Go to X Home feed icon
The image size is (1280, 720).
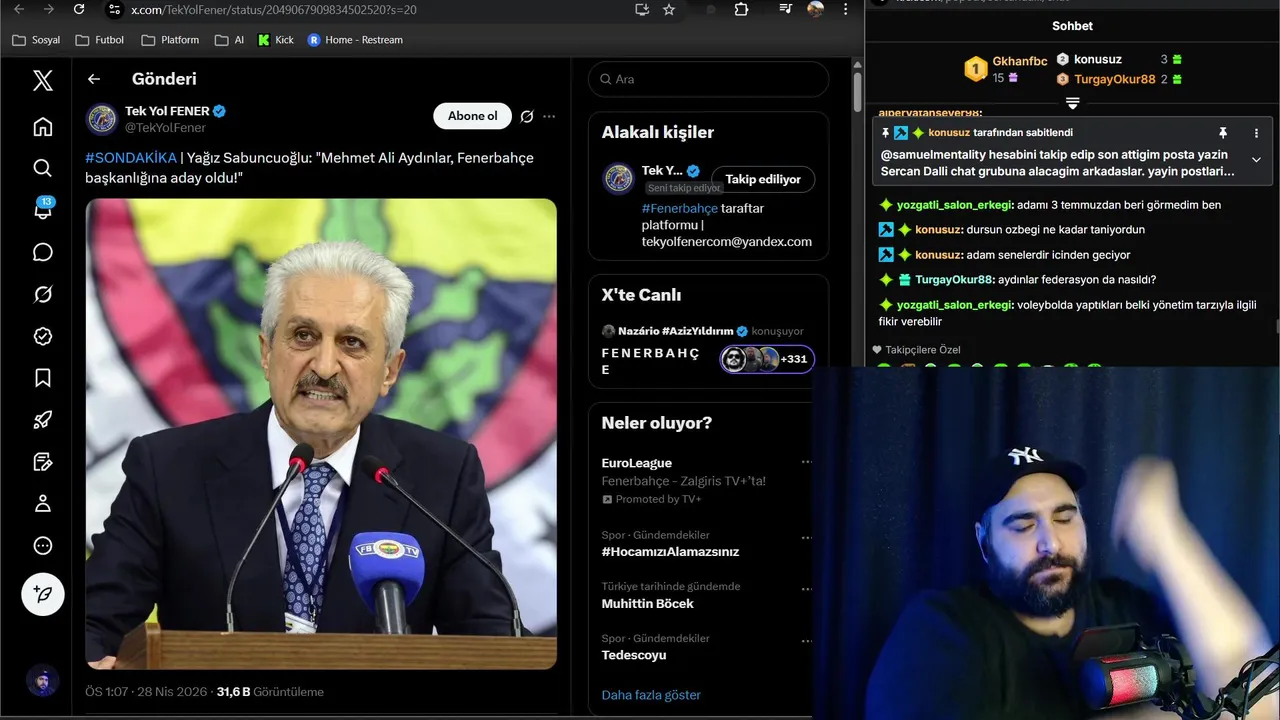coord(42,127)
